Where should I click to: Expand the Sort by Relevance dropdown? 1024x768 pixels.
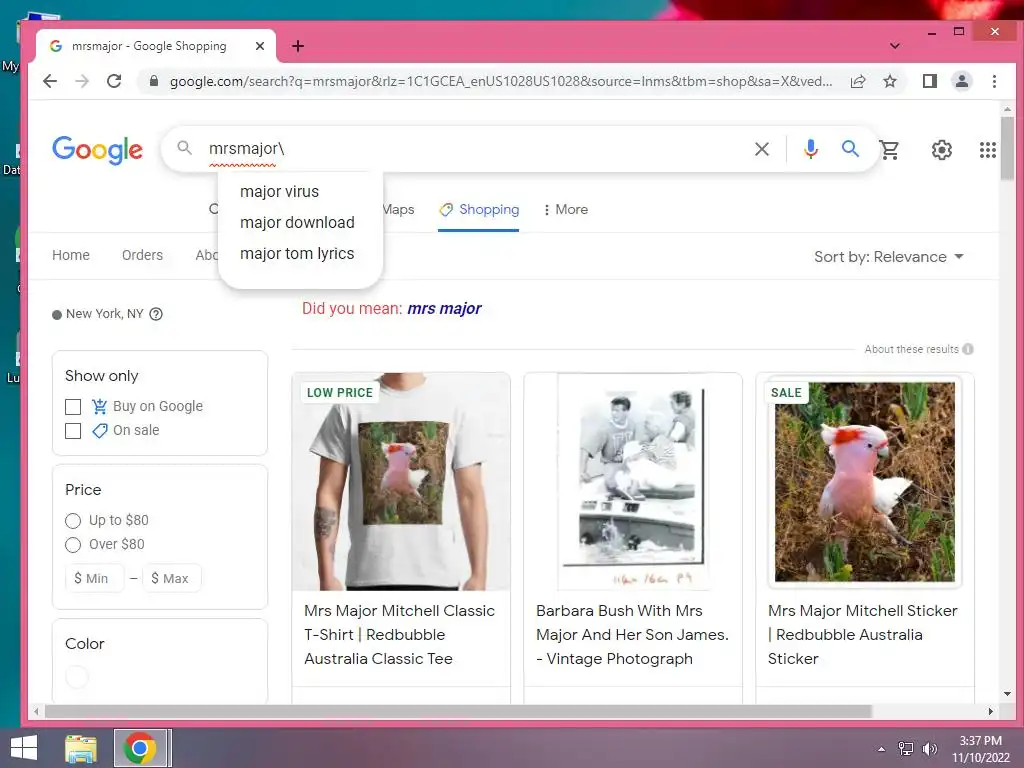(889, 257)
